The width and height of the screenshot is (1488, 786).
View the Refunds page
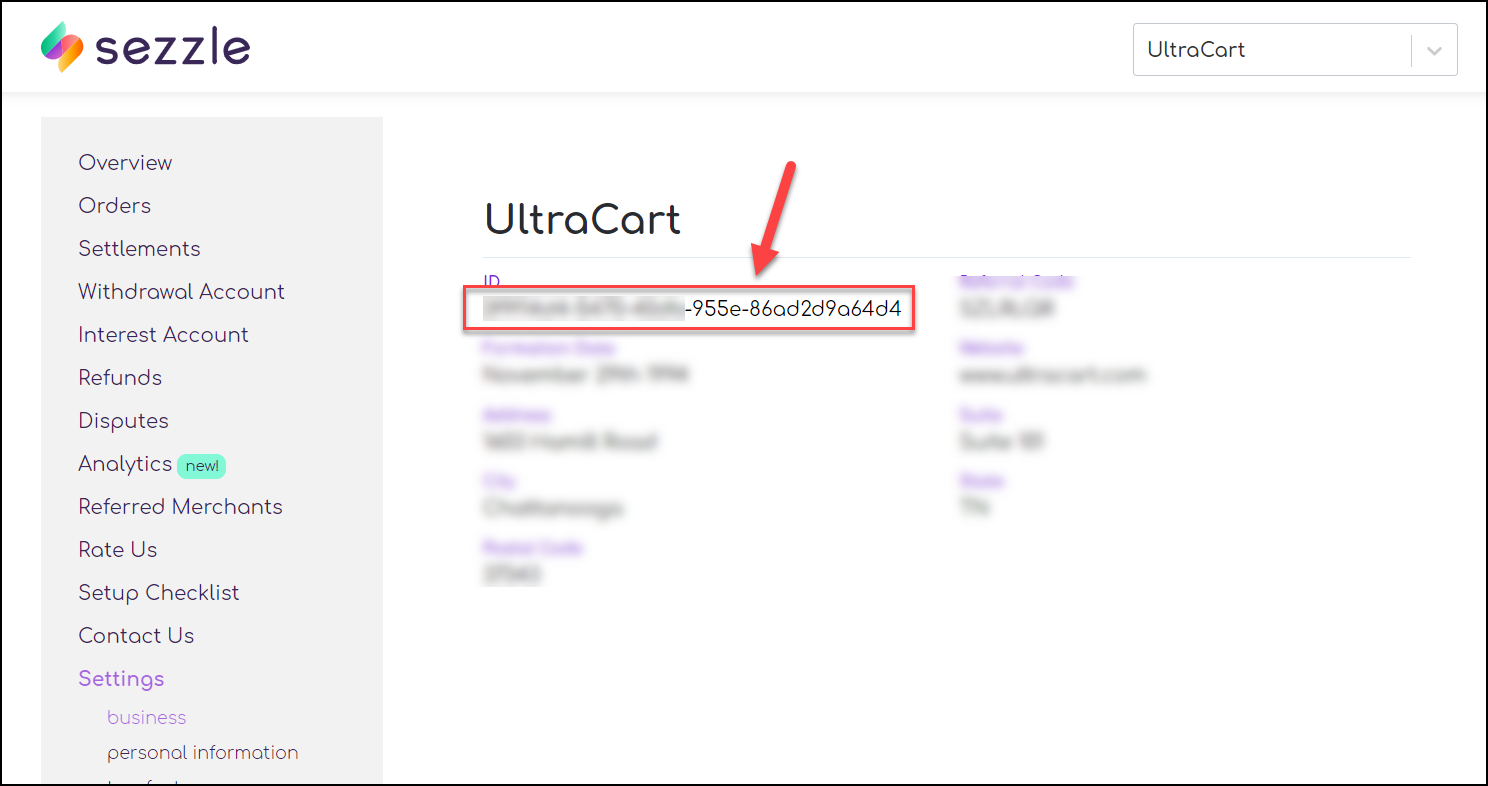pyautogui.click(x=120, y=377)
